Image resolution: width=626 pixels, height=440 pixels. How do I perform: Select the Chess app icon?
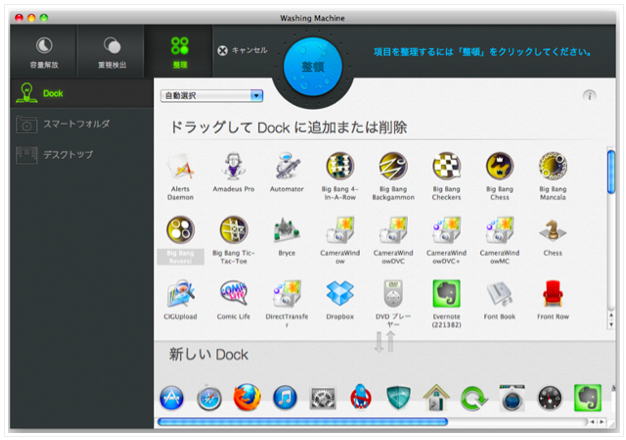point(553,231)
